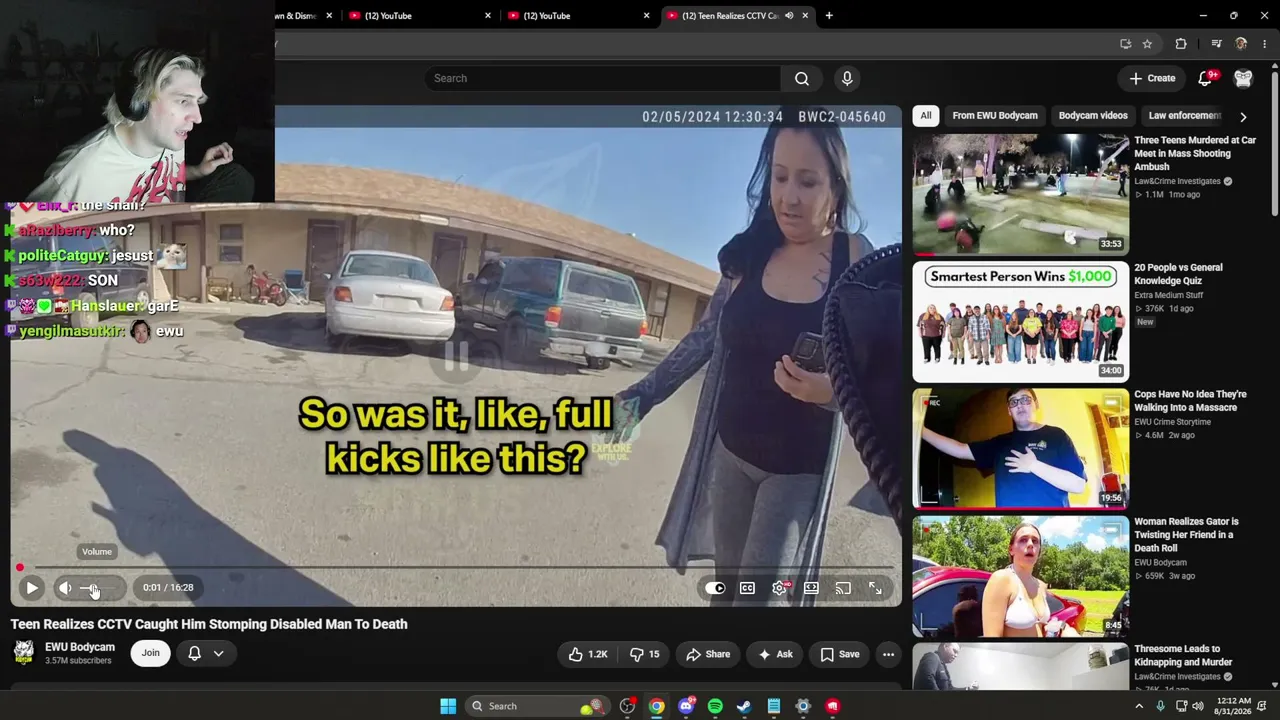
Task: Show hidden system tray icons
Action: [x=1139, y=706]
